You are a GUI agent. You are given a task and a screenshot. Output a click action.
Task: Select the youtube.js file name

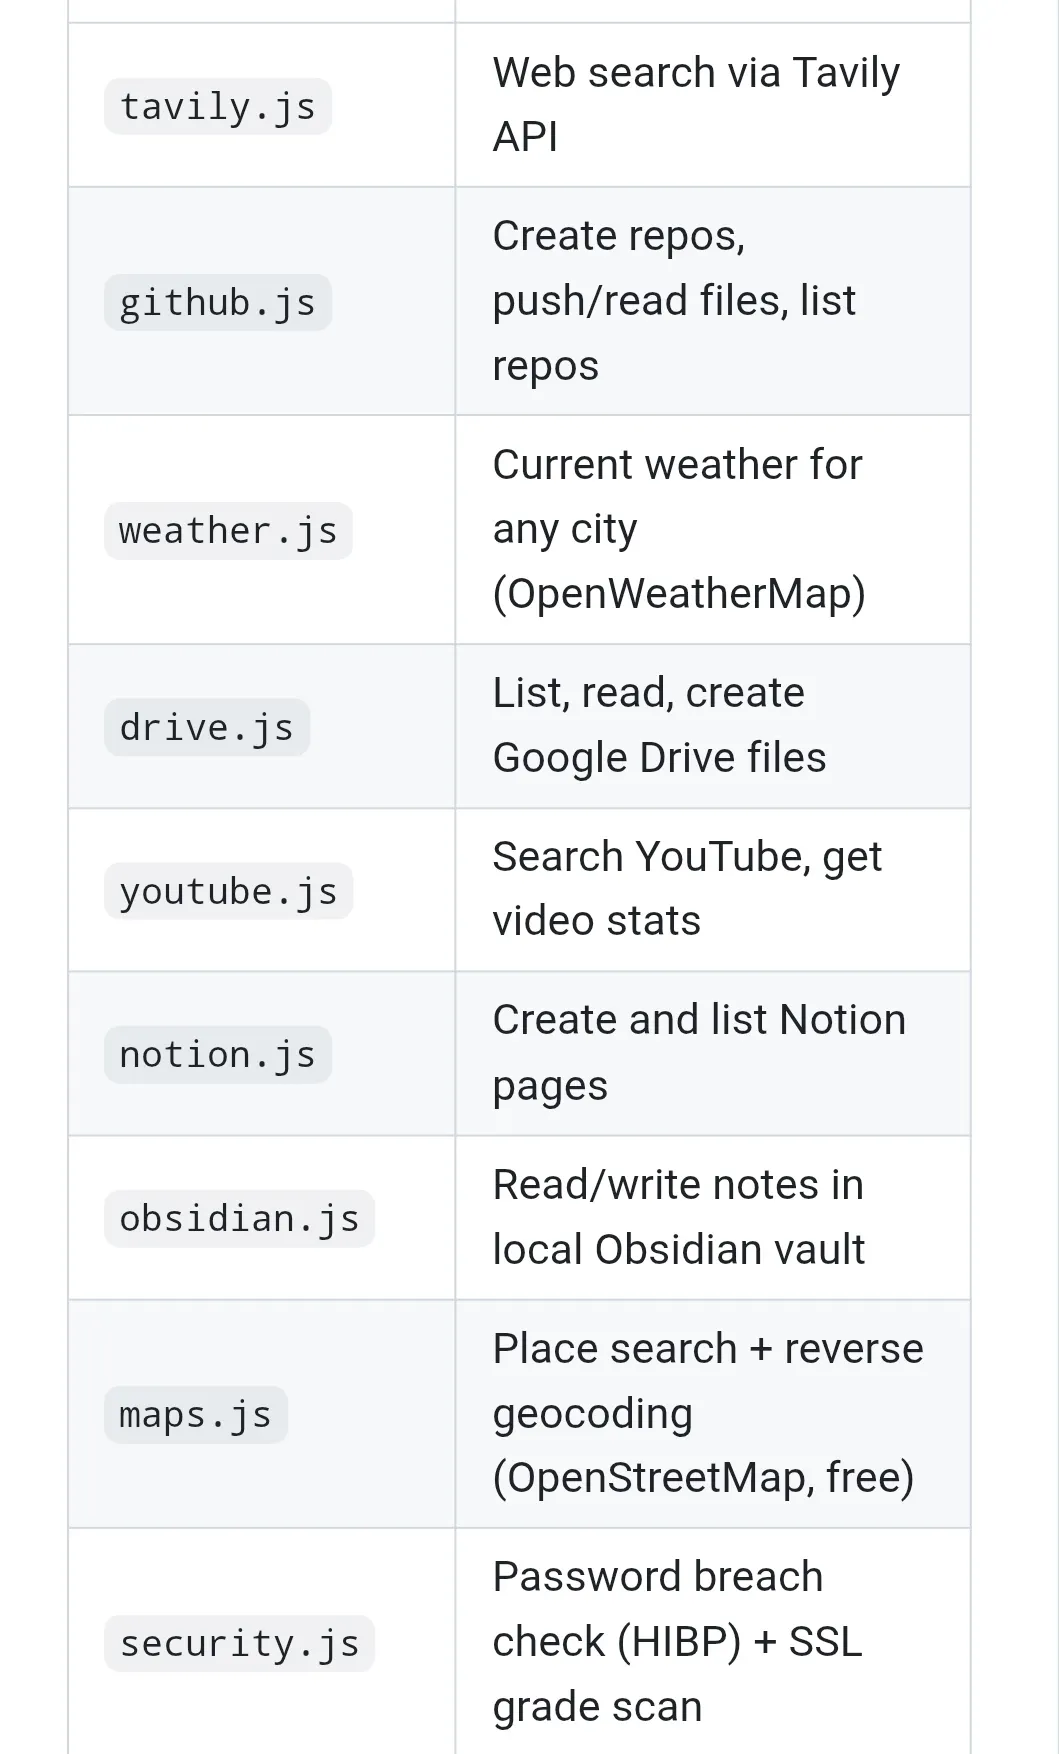click(x=228, y=891)
